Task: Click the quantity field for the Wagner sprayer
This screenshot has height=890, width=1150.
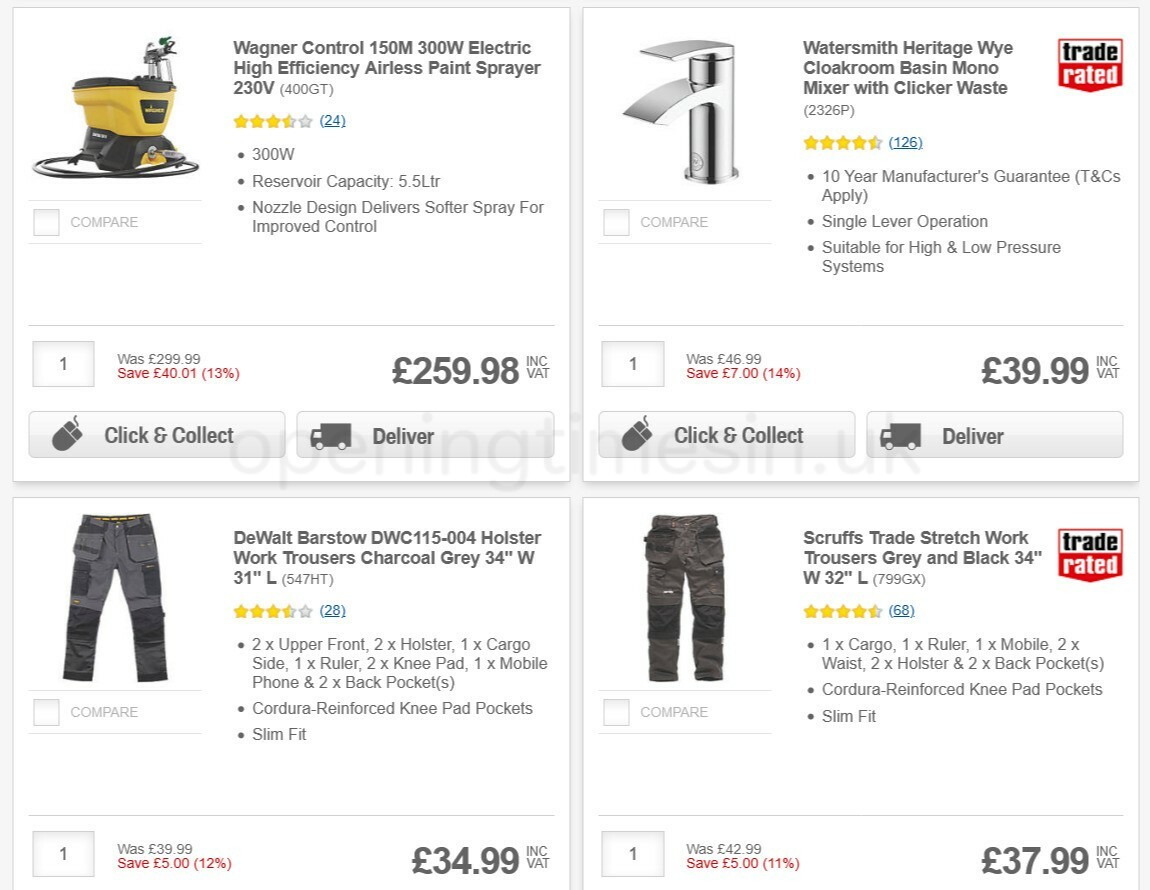Action: pos(63,363)
